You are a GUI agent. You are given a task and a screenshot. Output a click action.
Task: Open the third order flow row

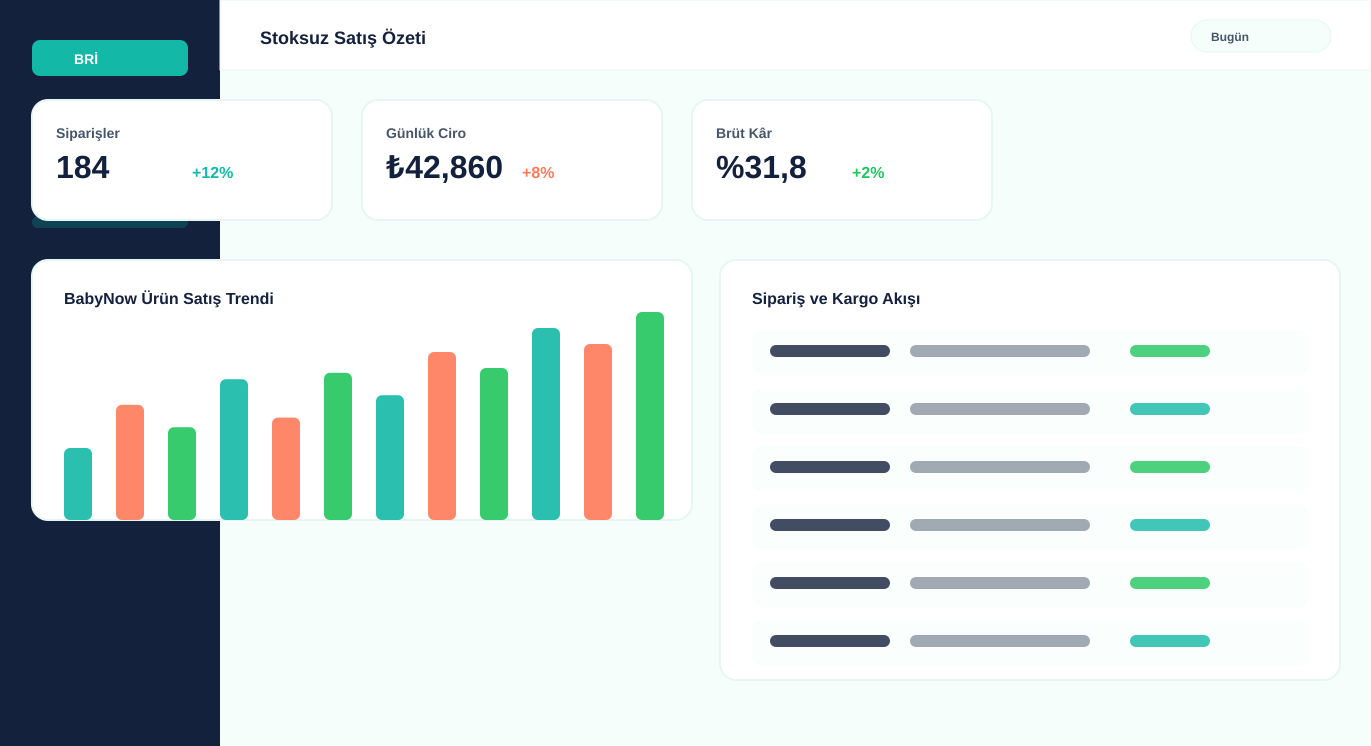[x=1030, y=467]
